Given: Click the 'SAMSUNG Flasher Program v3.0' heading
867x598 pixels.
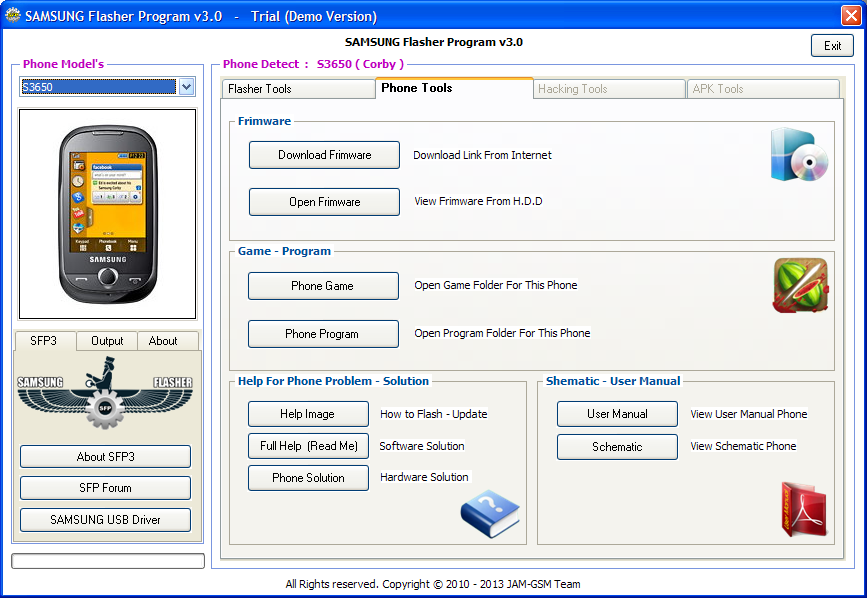Looking at the screenshot, I should [434, 42].
